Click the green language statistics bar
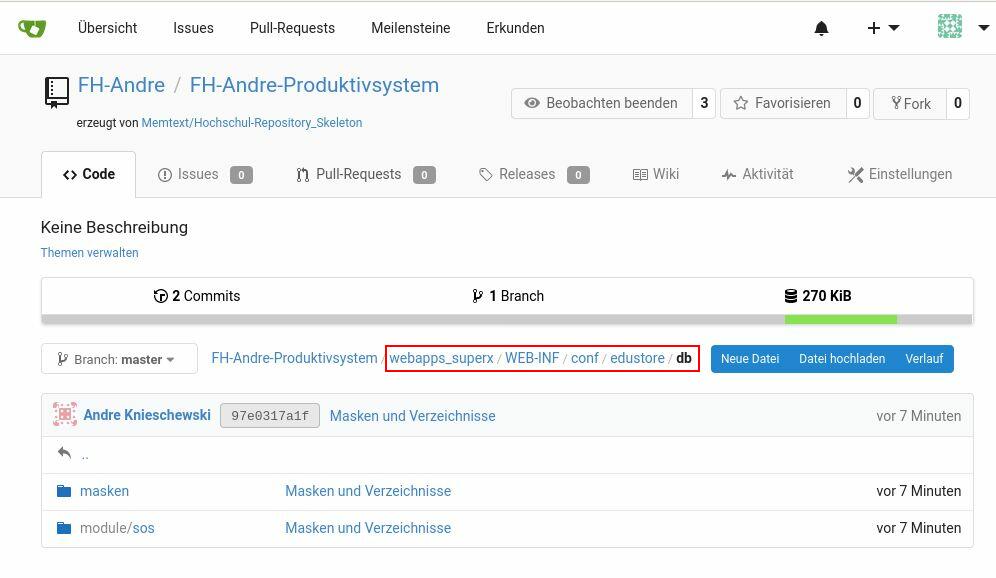This screenshot has height=578, width=996. tap(840, 320)
